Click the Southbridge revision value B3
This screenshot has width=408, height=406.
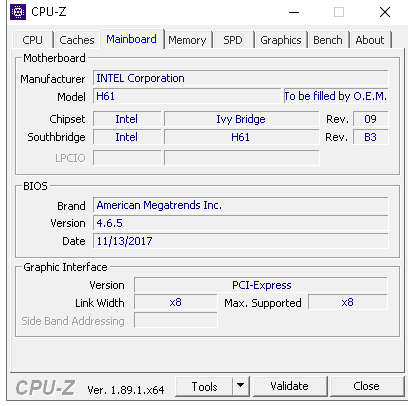click(x=371, y=137)
